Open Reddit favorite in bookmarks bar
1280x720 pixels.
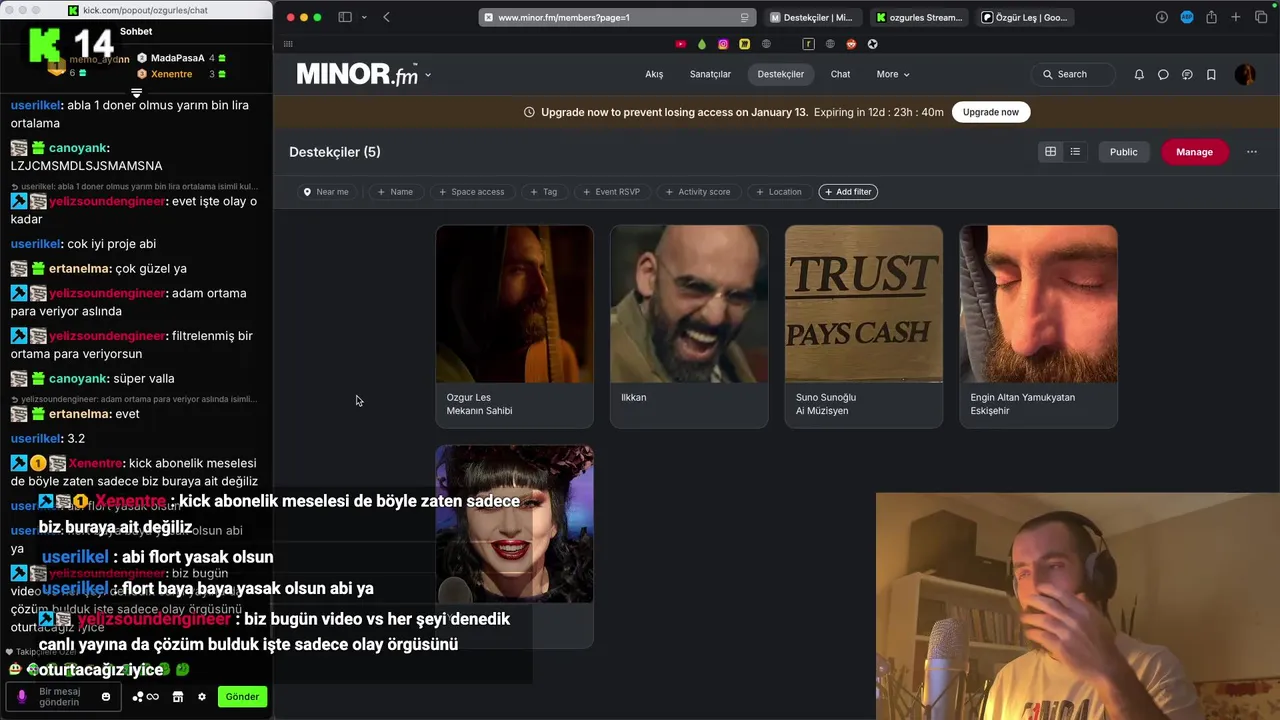pos(851,44)
